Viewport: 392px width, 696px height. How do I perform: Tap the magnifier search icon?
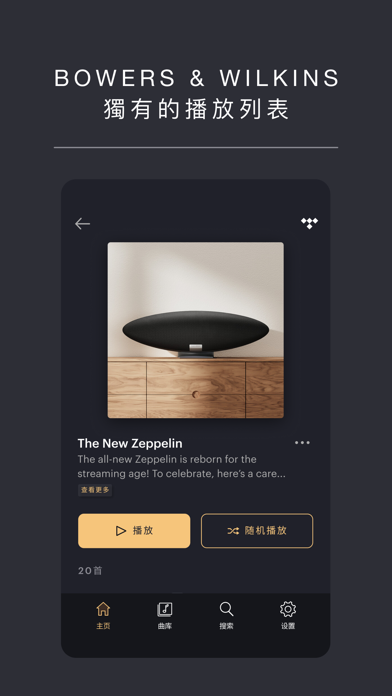(x=226, y=609)
